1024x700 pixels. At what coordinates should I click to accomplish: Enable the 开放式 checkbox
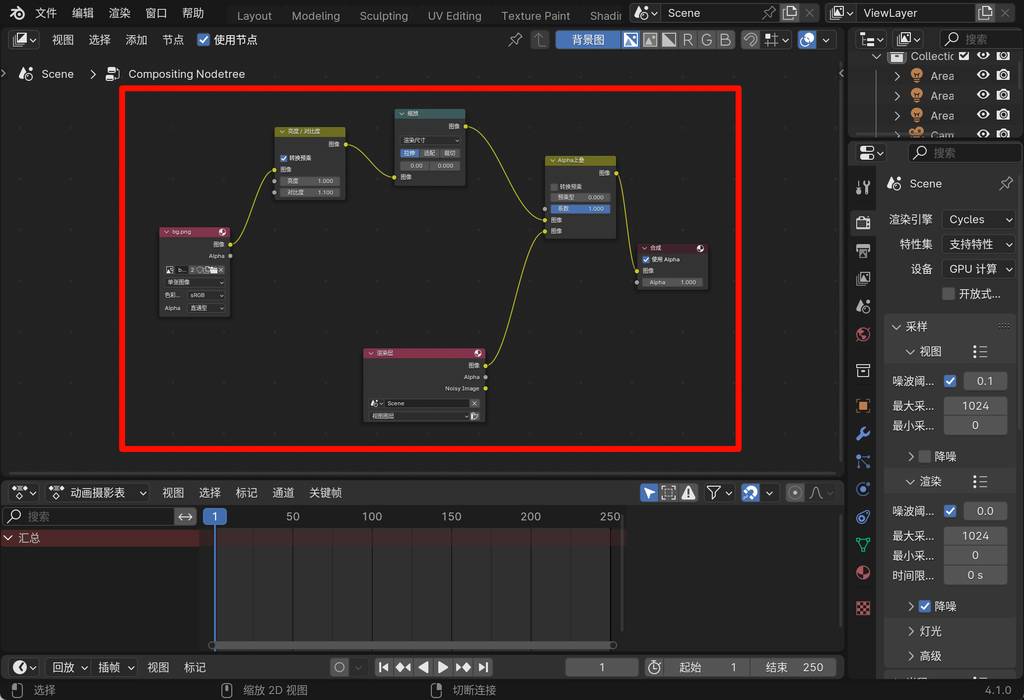tap(949, 294)
